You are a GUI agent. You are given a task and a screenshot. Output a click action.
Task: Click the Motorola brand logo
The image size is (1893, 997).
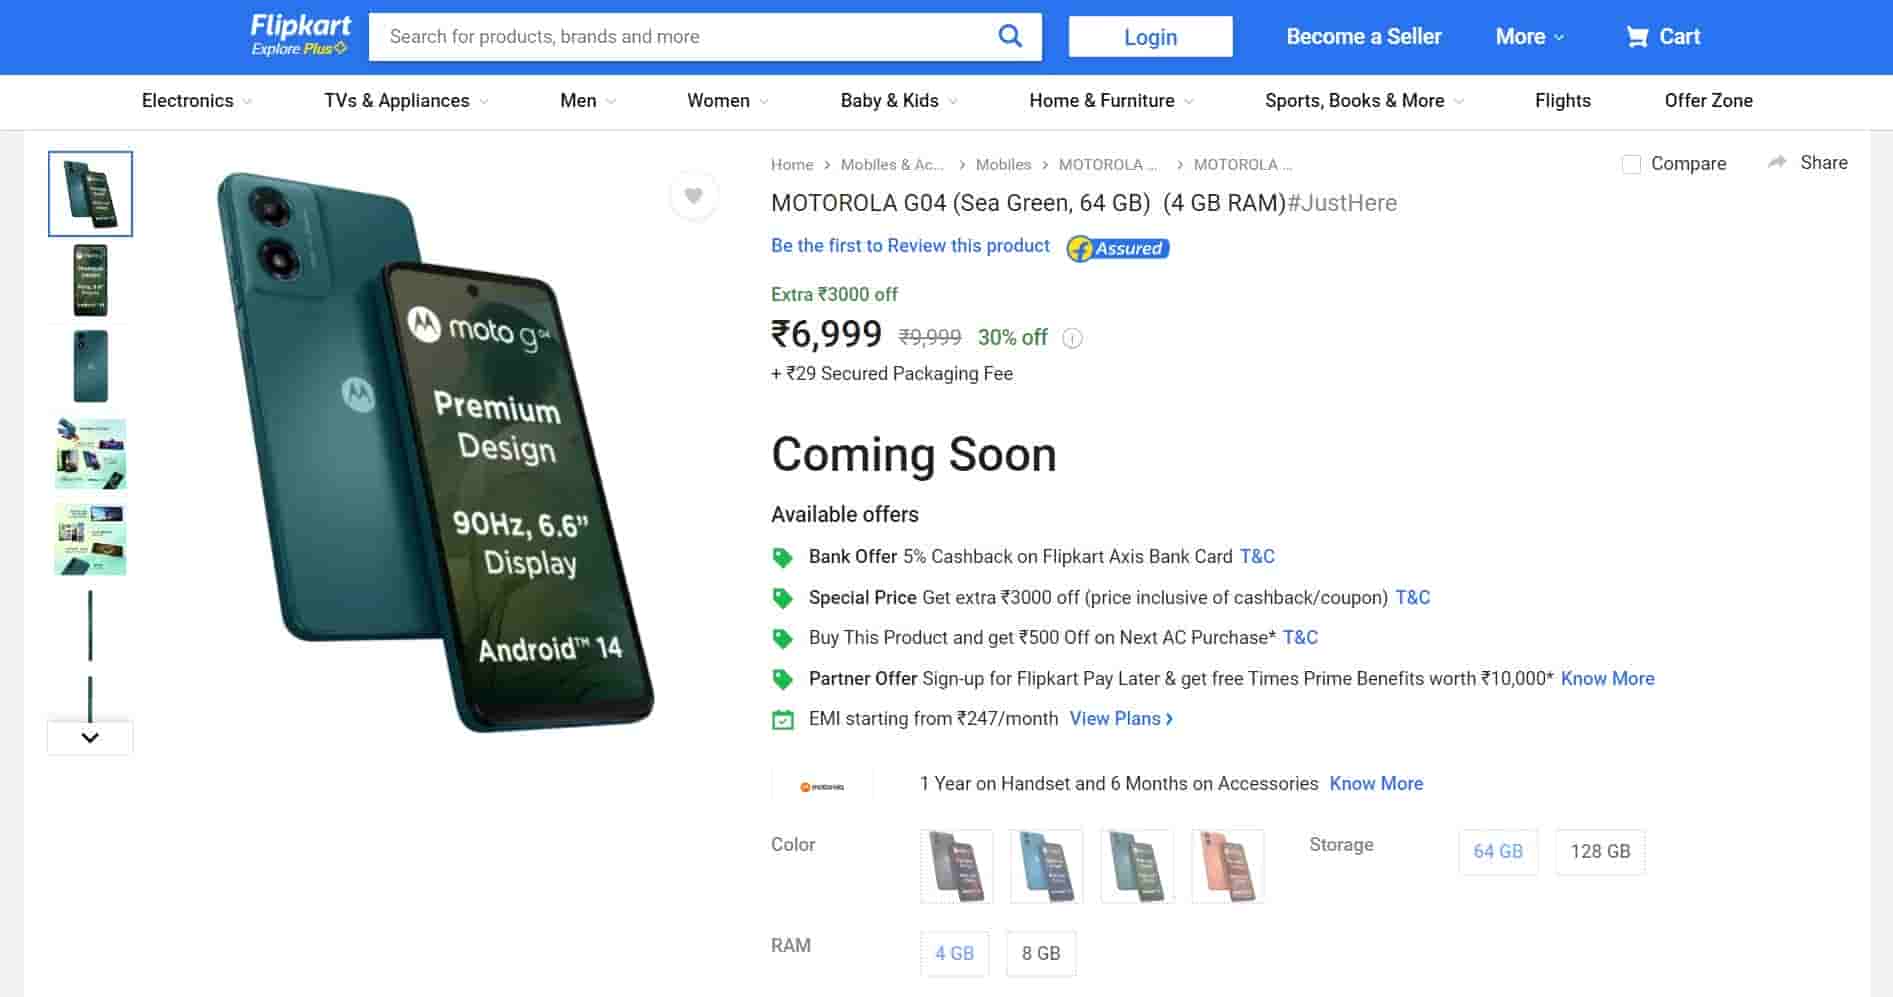822,787
